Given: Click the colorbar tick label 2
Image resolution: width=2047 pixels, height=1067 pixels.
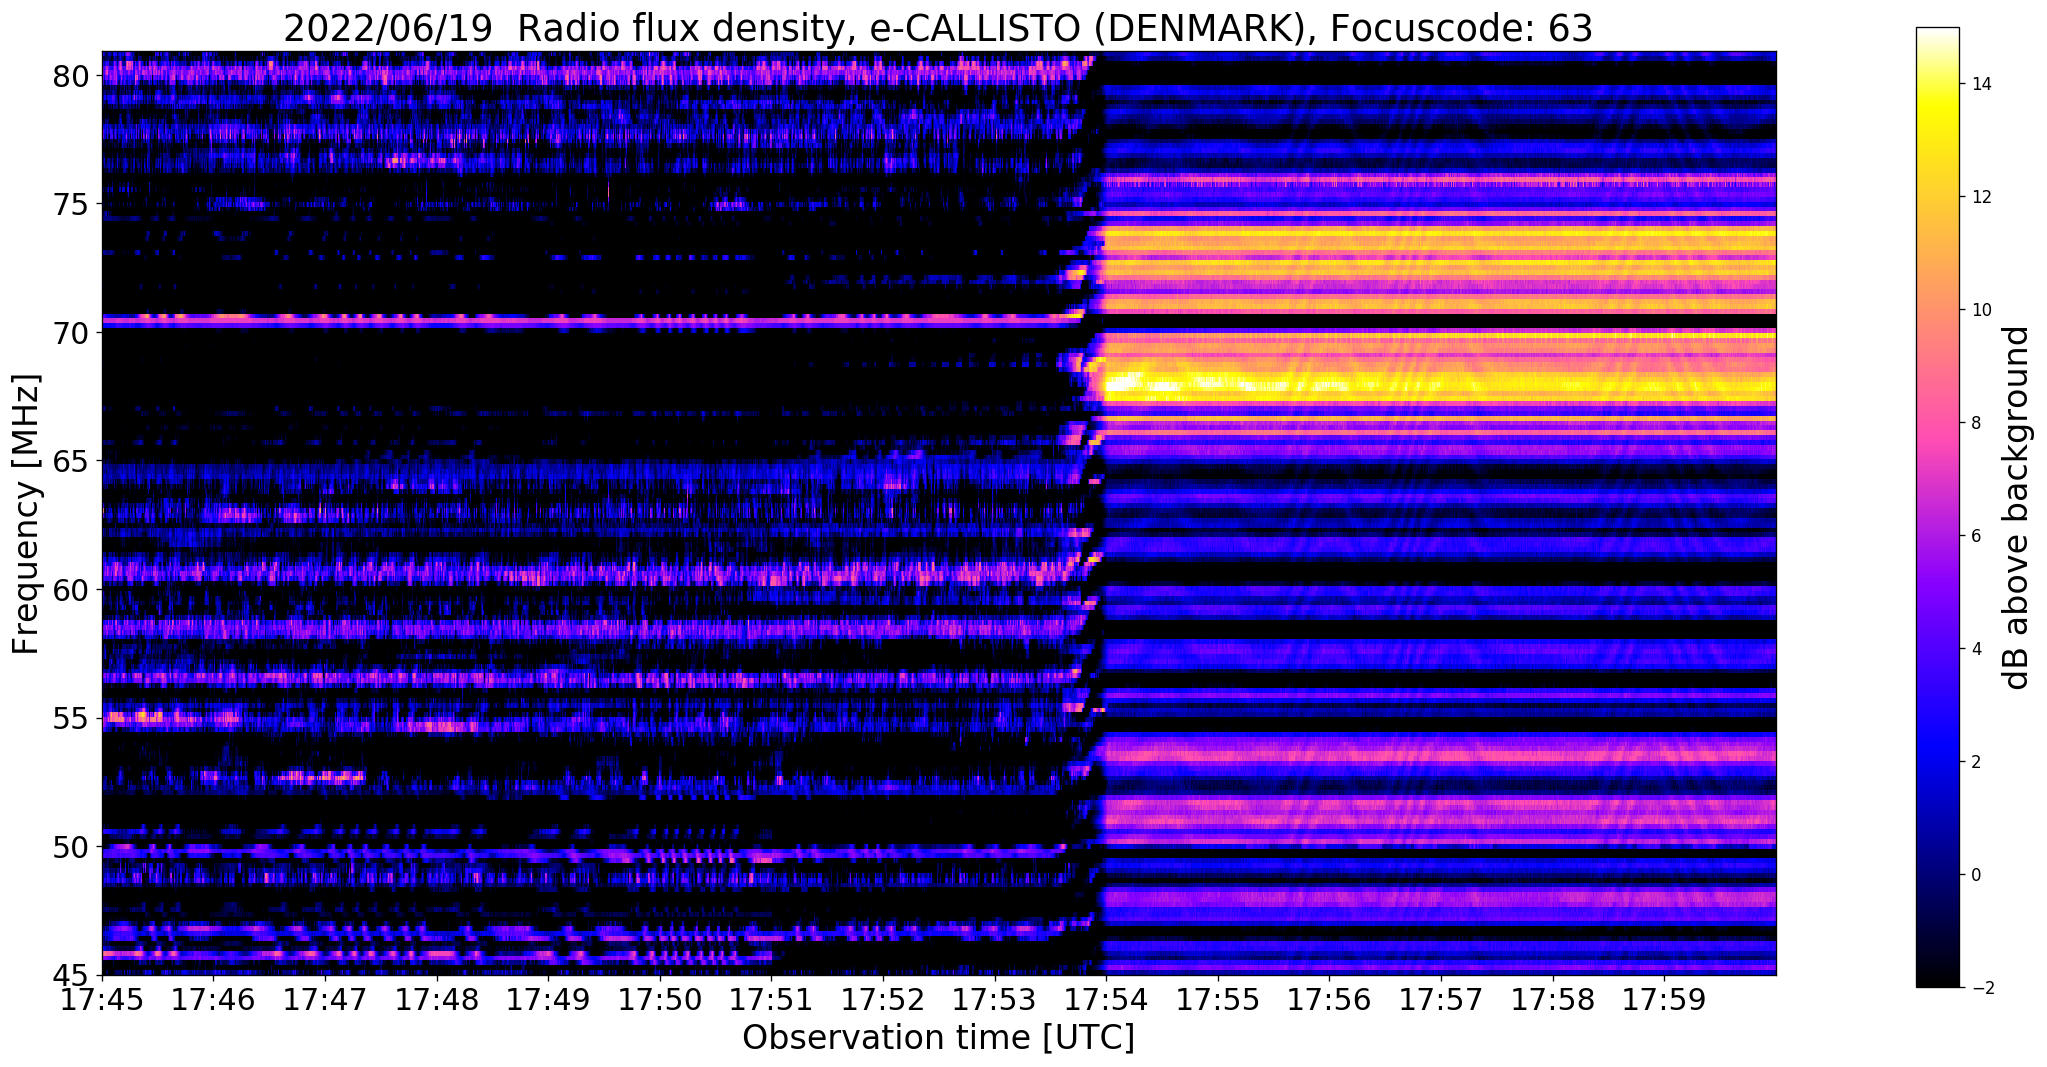Looking at the screenshot, I should pyautogui.click(x=1974, y=763).
